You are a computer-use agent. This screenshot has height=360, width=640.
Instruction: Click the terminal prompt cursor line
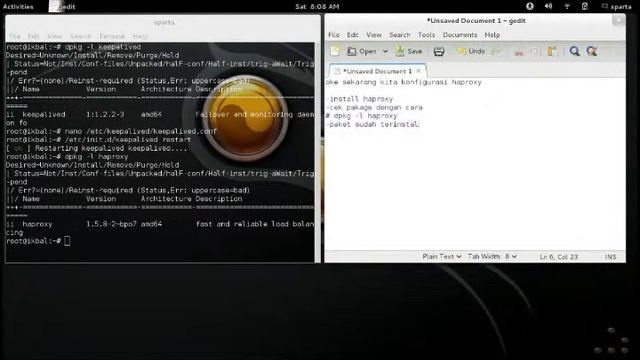tap(38, 241)
